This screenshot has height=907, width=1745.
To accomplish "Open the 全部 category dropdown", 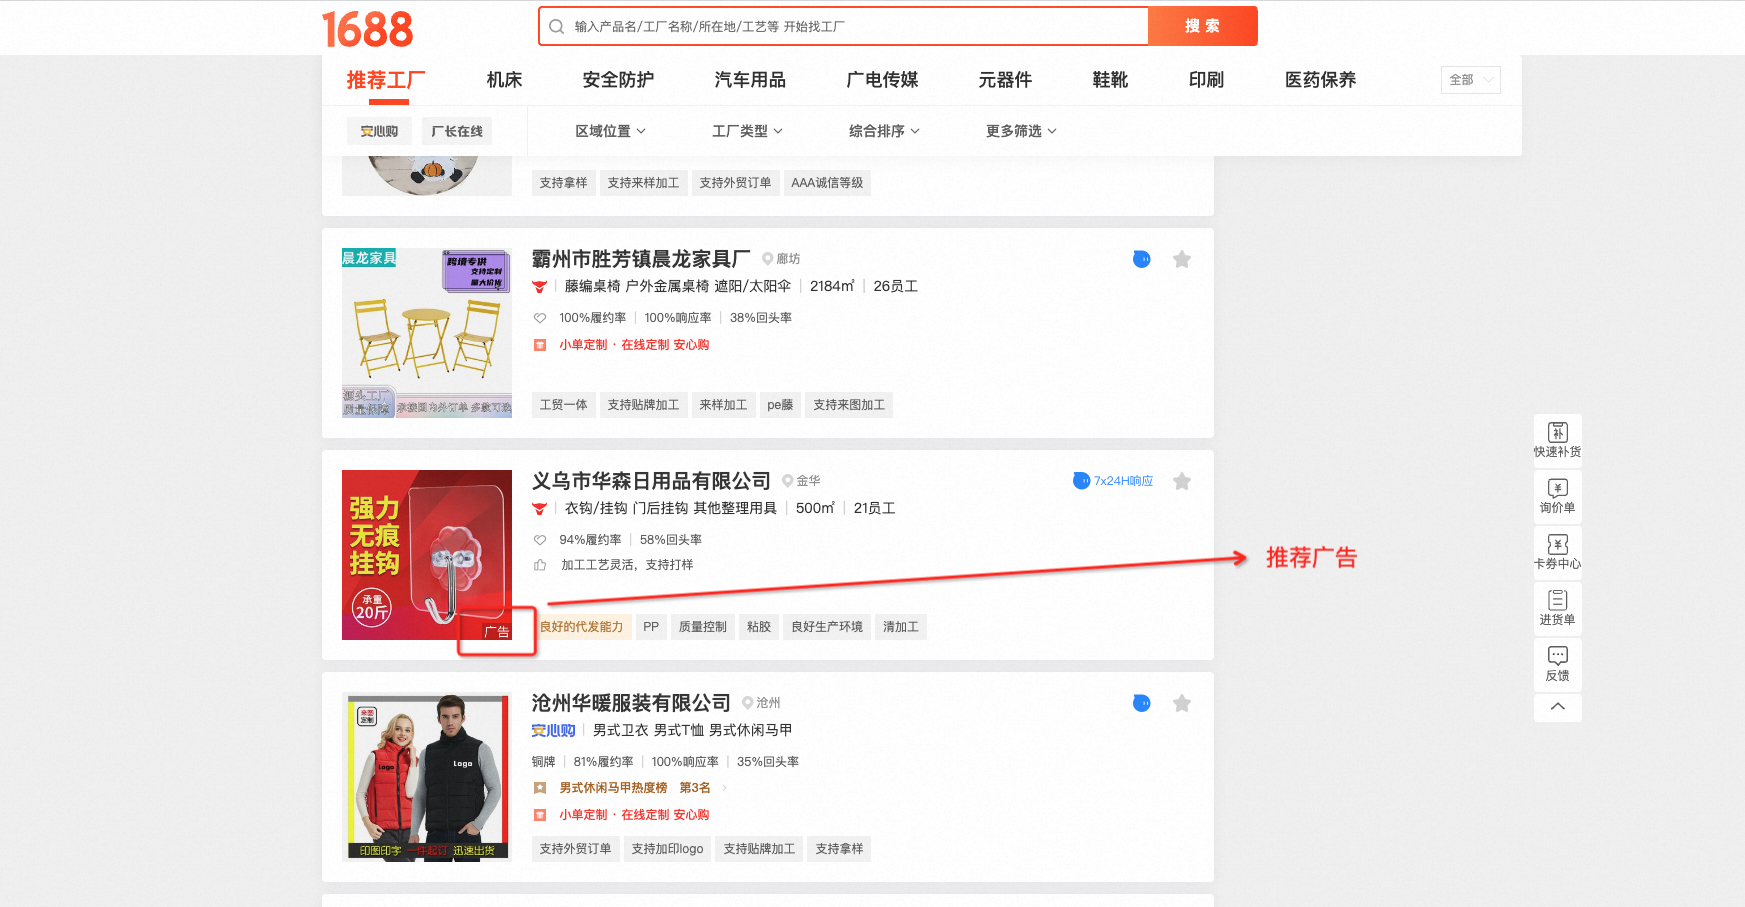I will click(x=1470, y=80).
